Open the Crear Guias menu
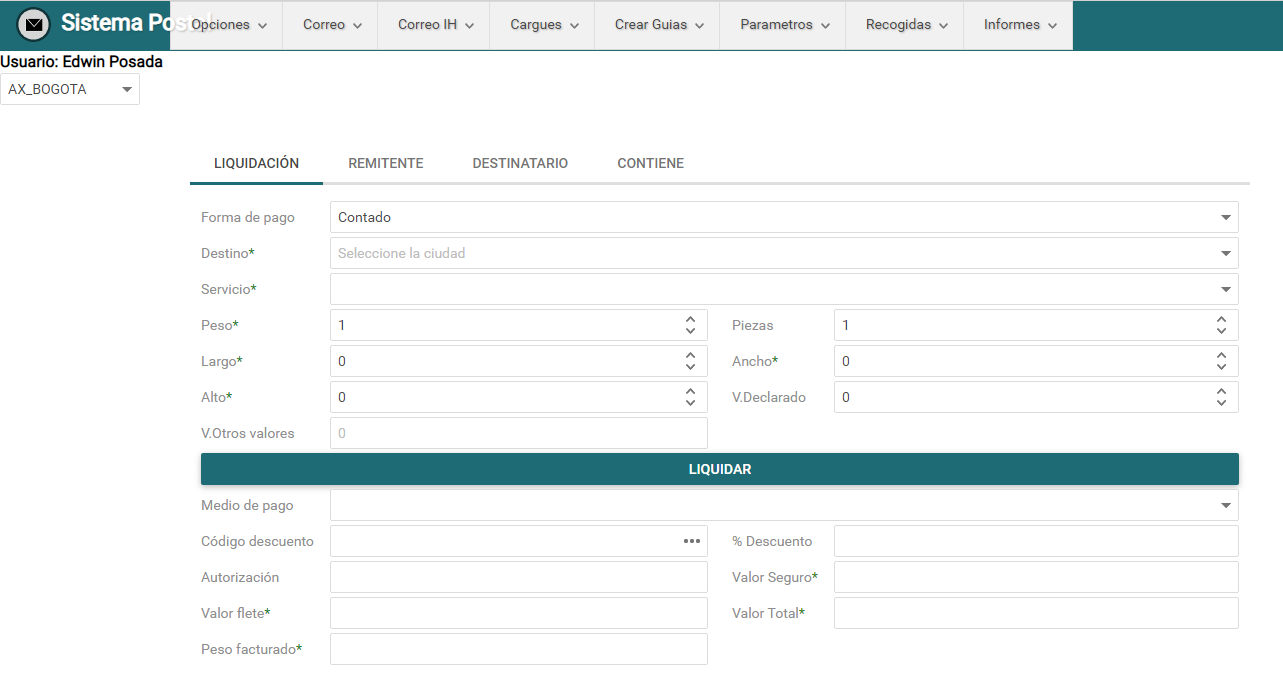1283x678 pixels. coord(659,25)
